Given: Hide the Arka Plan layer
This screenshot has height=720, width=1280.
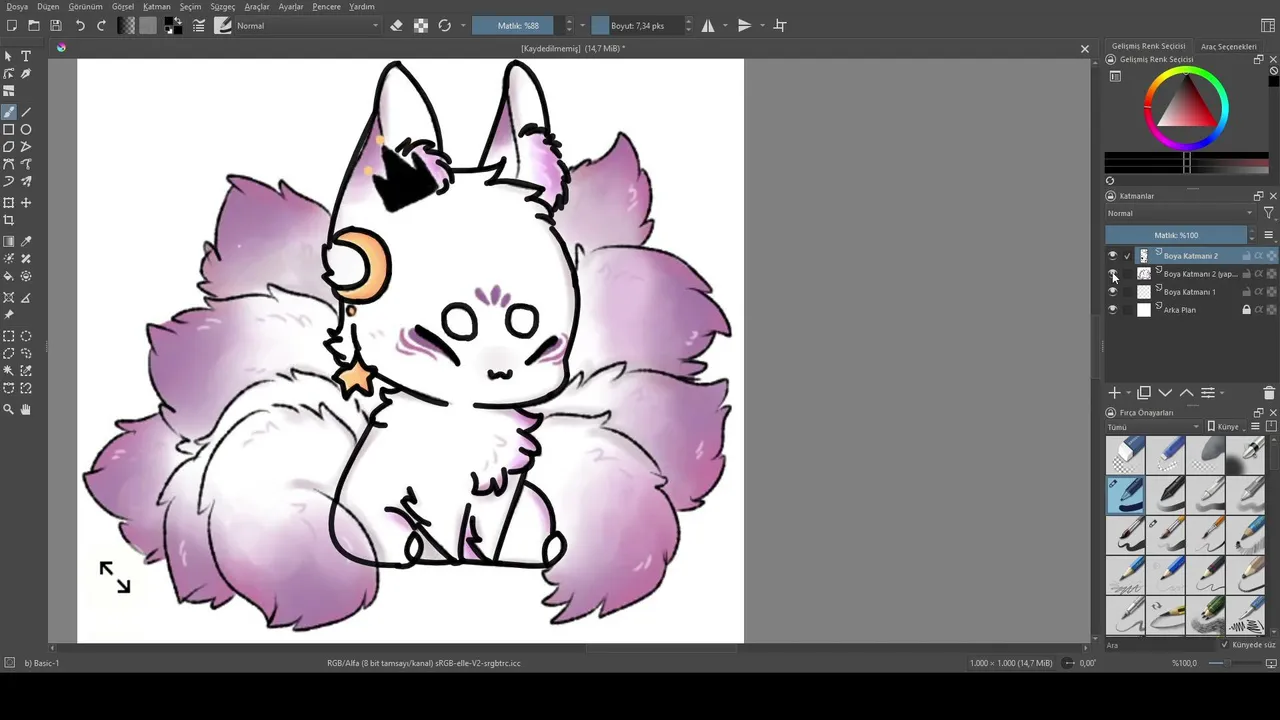Looking at the screenshot, I should tap(1112, 310).
